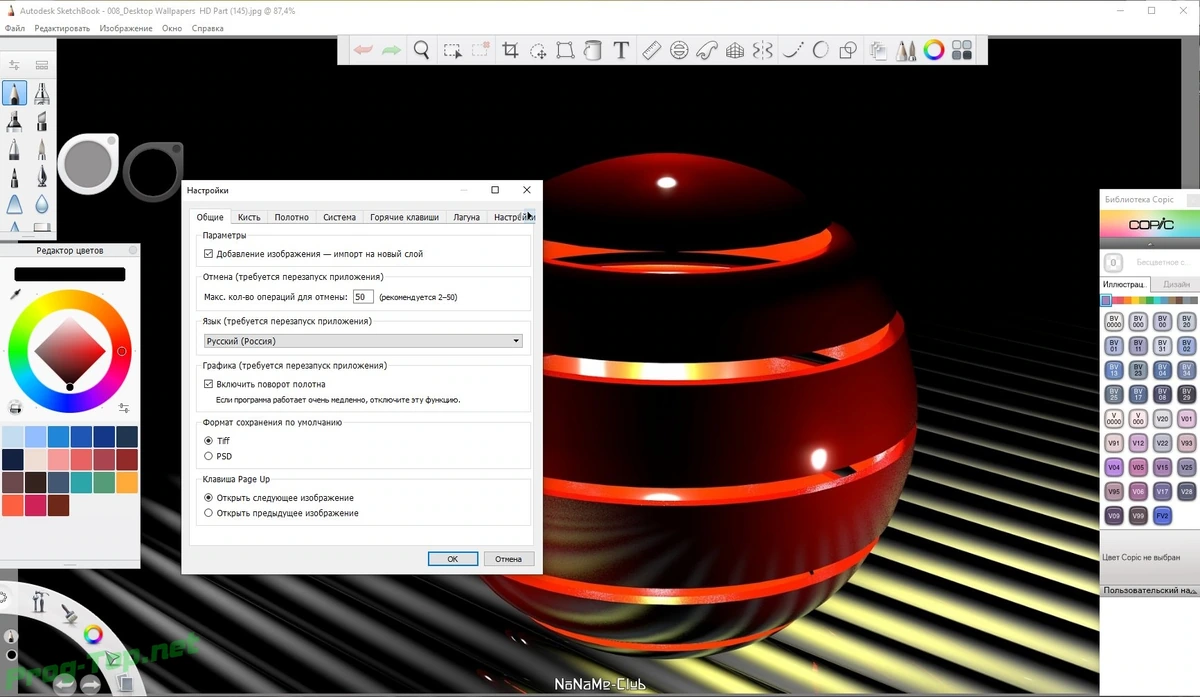Pick the BV13 Copic color swatch
Screen dimensions: 1200x697
[1113, 370]
